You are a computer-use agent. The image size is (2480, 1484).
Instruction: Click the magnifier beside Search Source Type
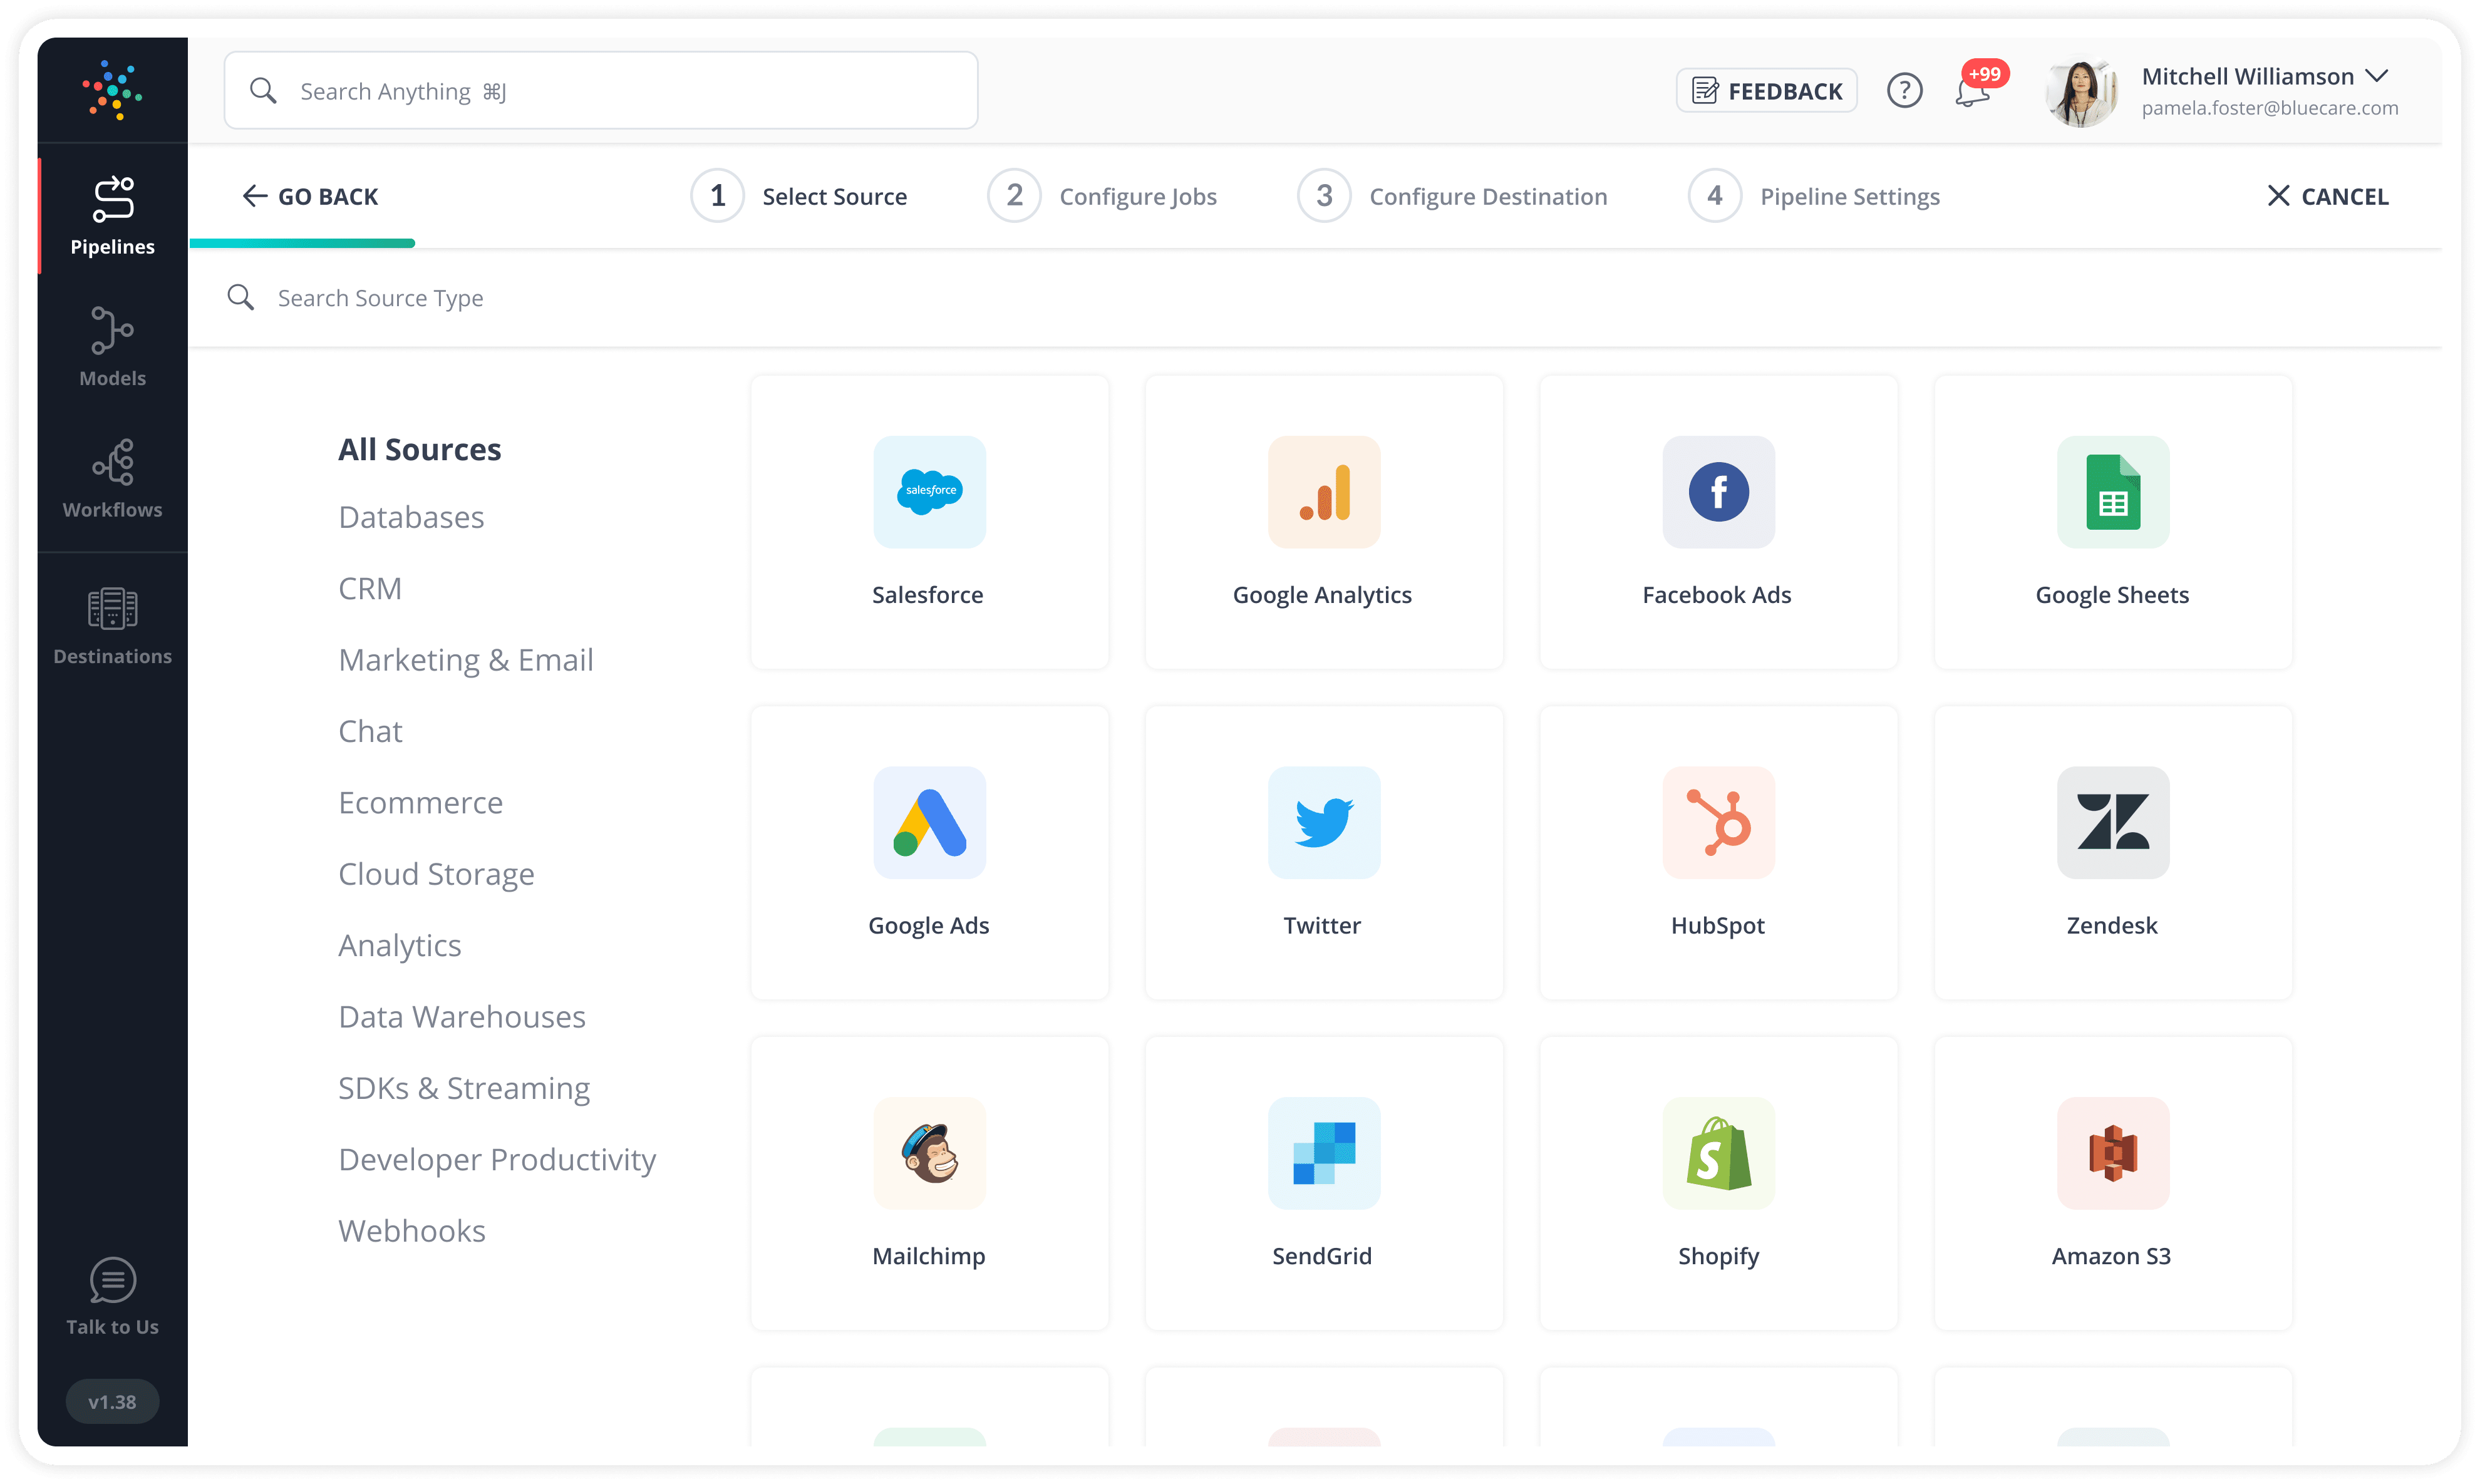point(240,297)
